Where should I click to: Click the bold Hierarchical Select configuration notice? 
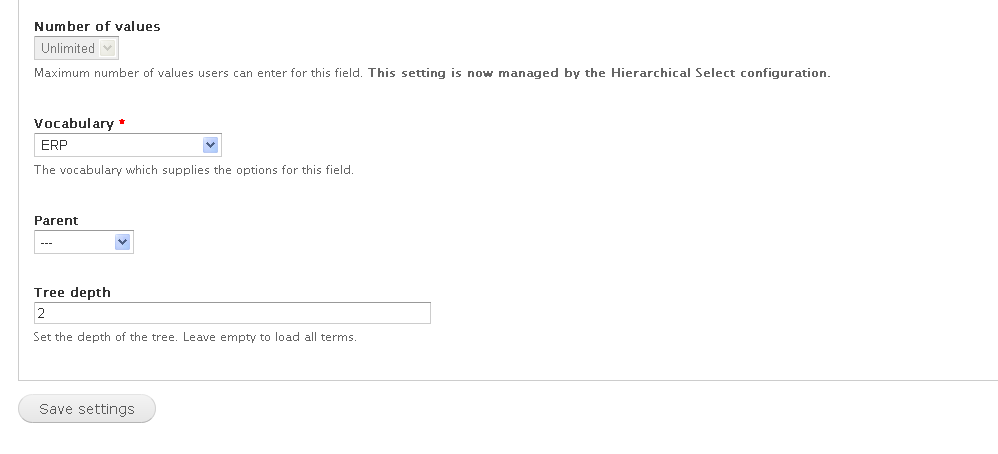click(599, 73)
